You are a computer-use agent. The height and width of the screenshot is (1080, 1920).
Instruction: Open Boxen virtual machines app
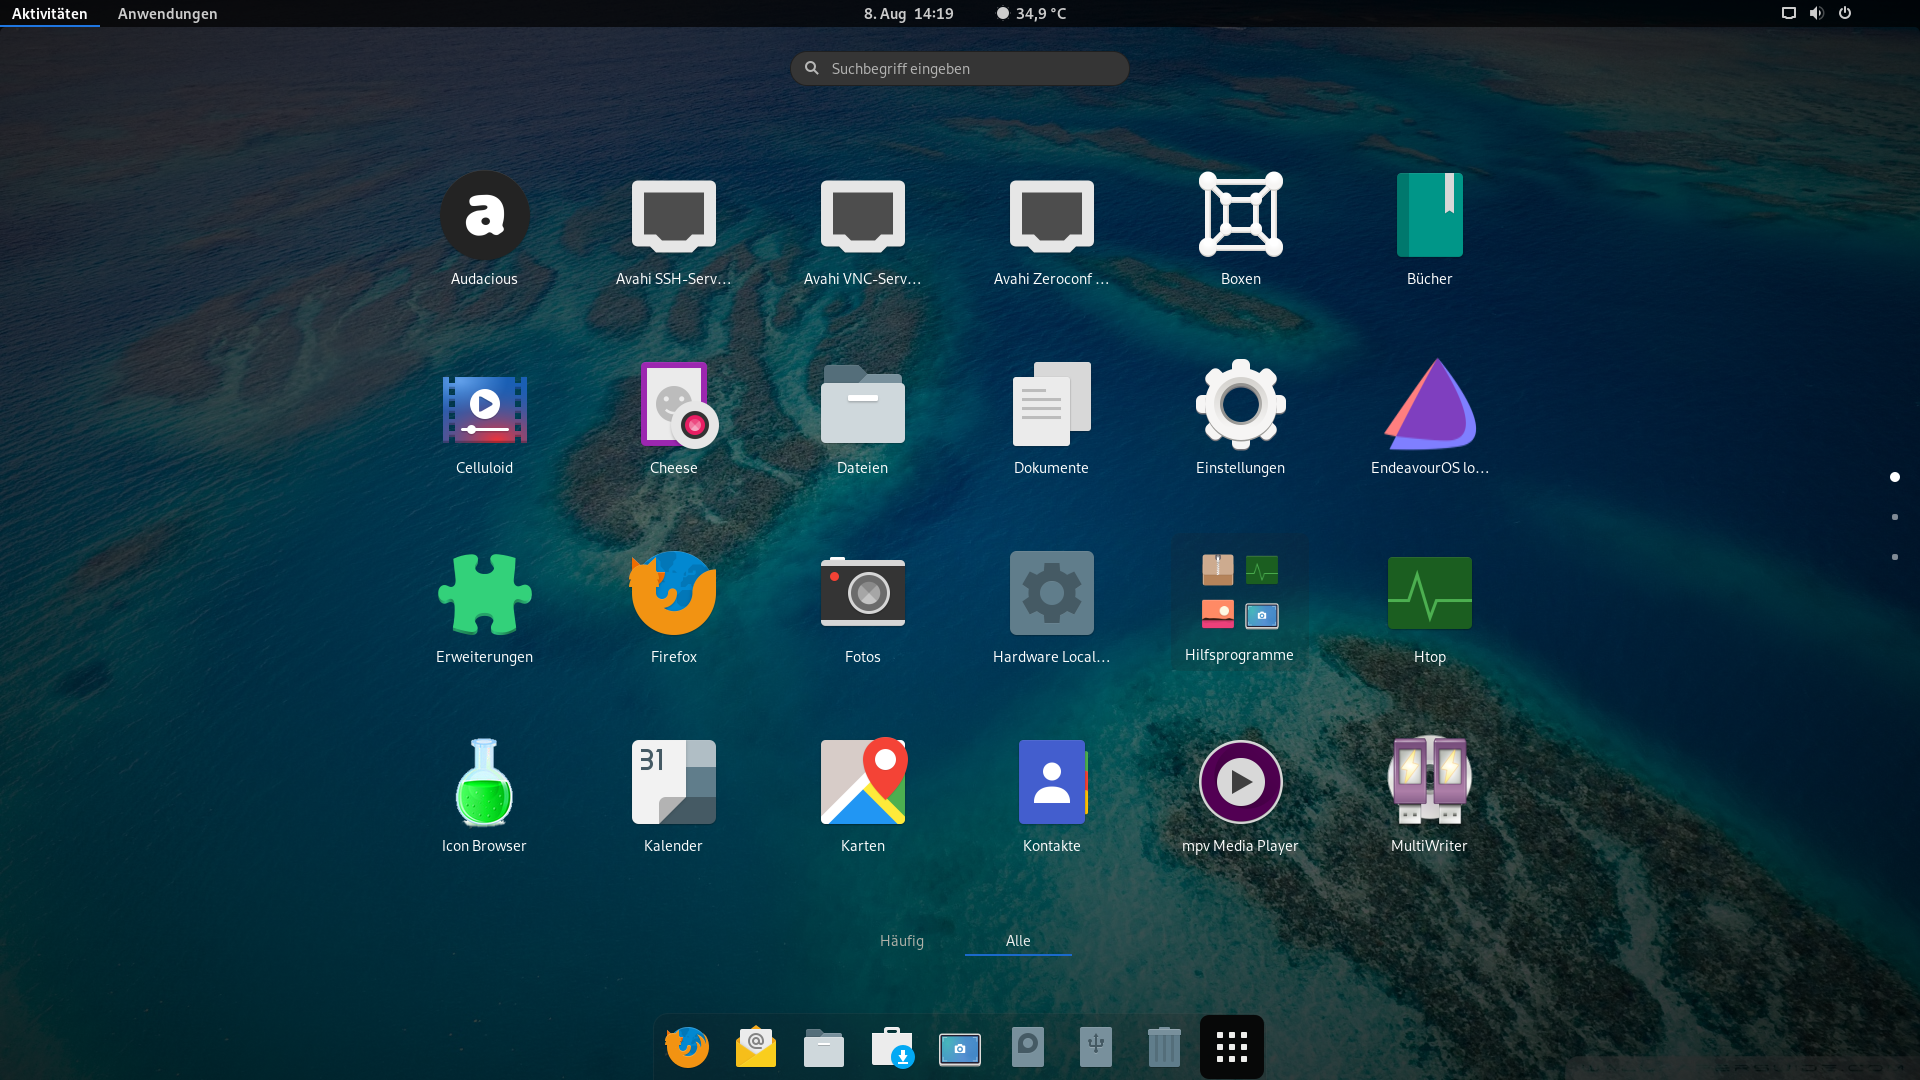coord(1240,216)
